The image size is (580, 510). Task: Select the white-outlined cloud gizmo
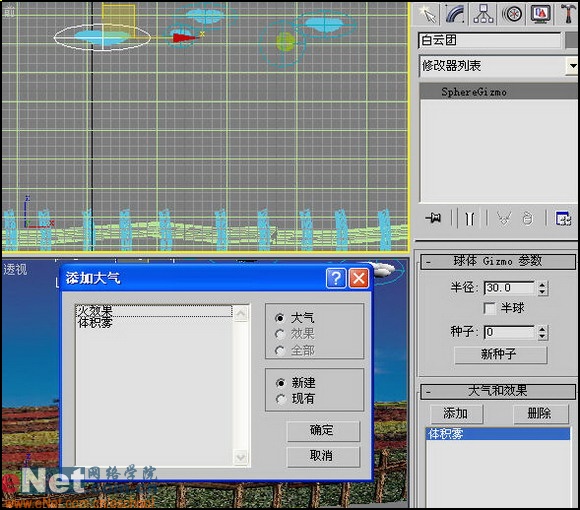102,37
